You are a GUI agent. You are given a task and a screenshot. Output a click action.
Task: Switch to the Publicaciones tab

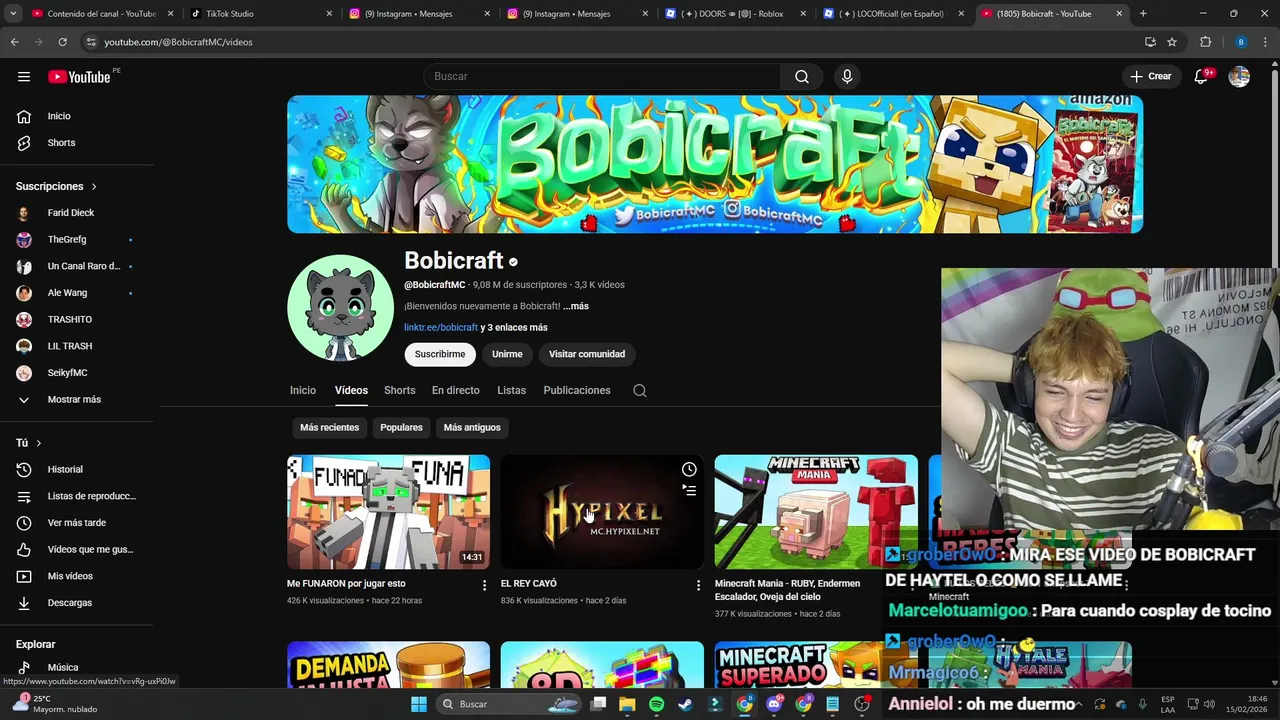[577, 391]
